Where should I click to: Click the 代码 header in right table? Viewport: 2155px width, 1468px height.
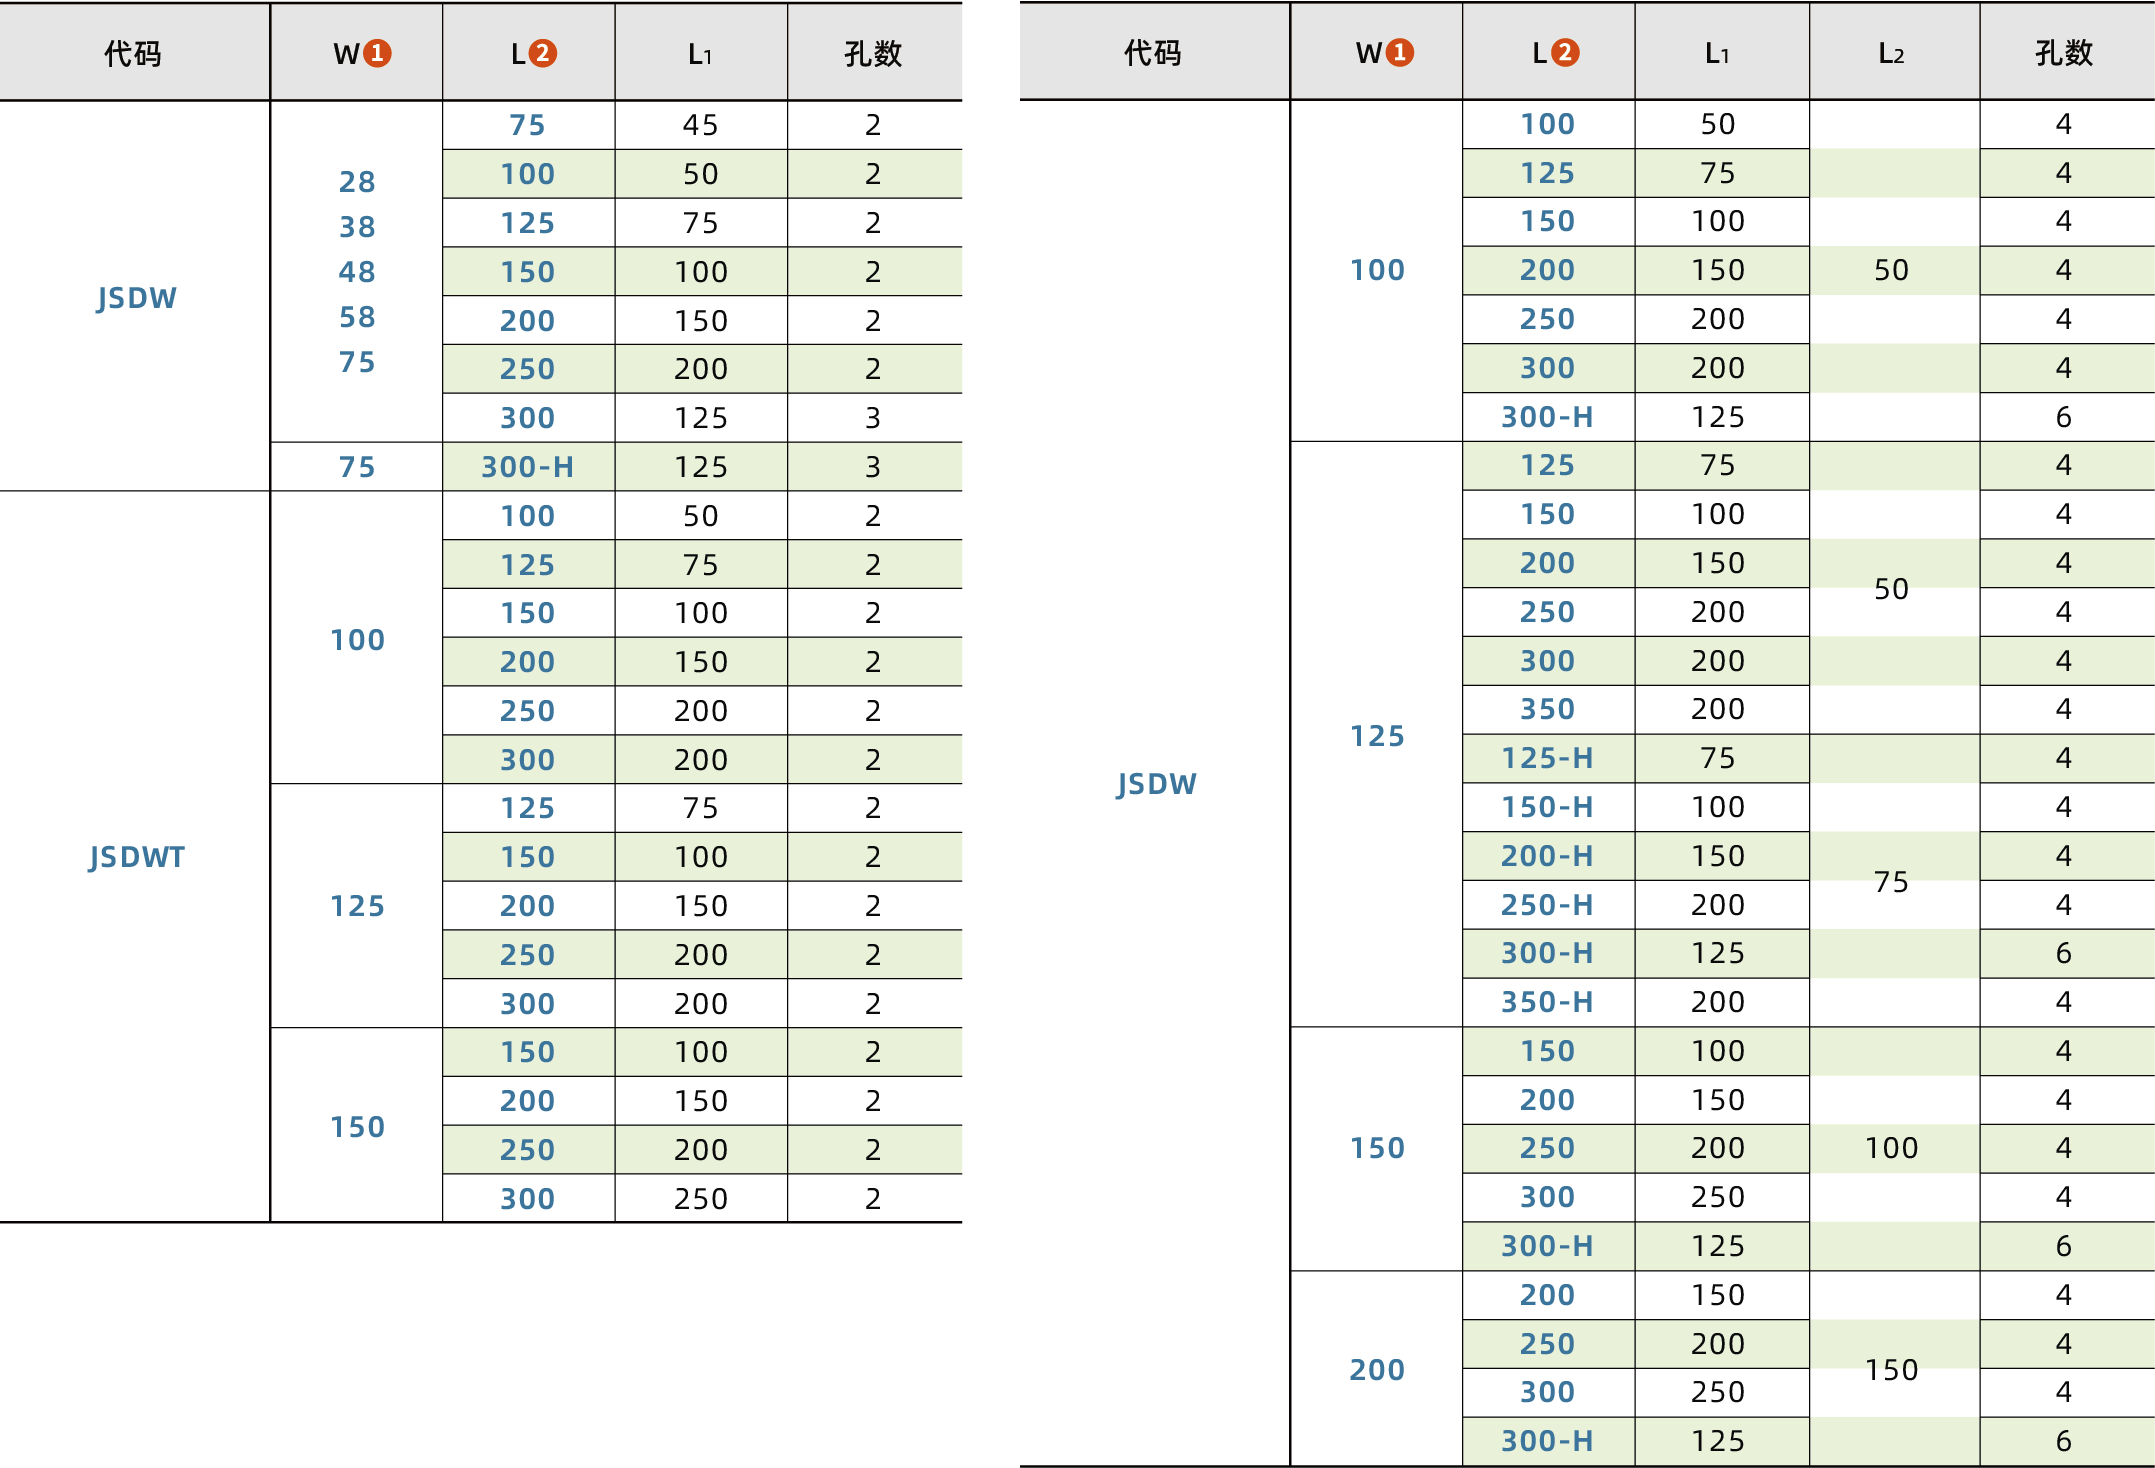(1153, 52)
